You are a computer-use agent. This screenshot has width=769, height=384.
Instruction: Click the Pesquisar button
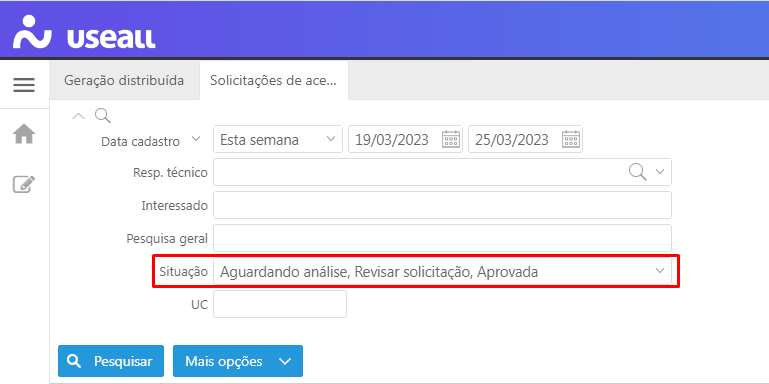pyautogui.click(x=111, y=361)
